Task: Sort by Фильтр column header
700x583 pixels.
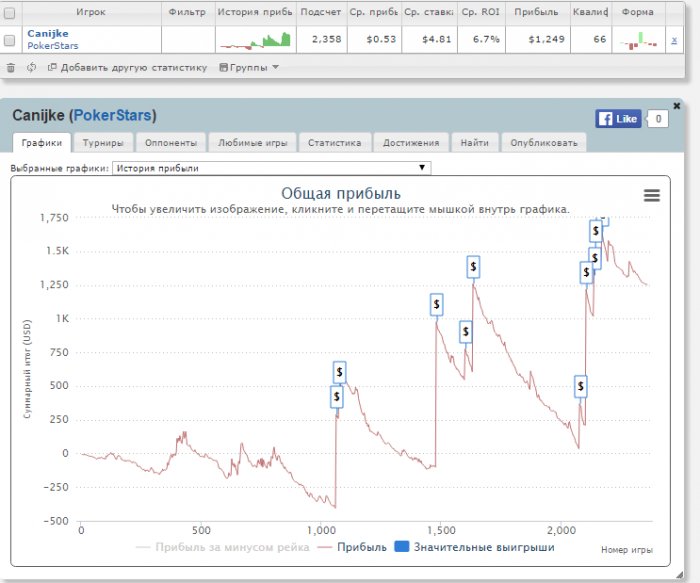Action: tap(187, 12)
